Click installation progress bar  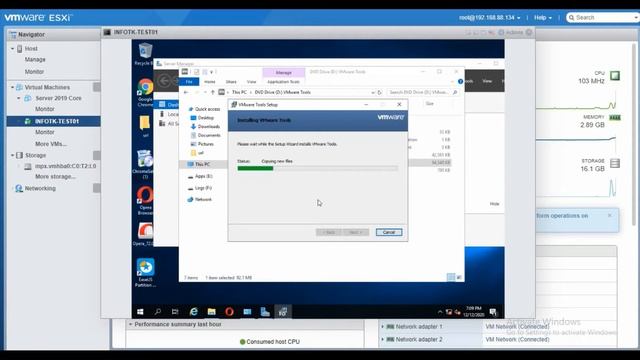(x=318, y=168)
